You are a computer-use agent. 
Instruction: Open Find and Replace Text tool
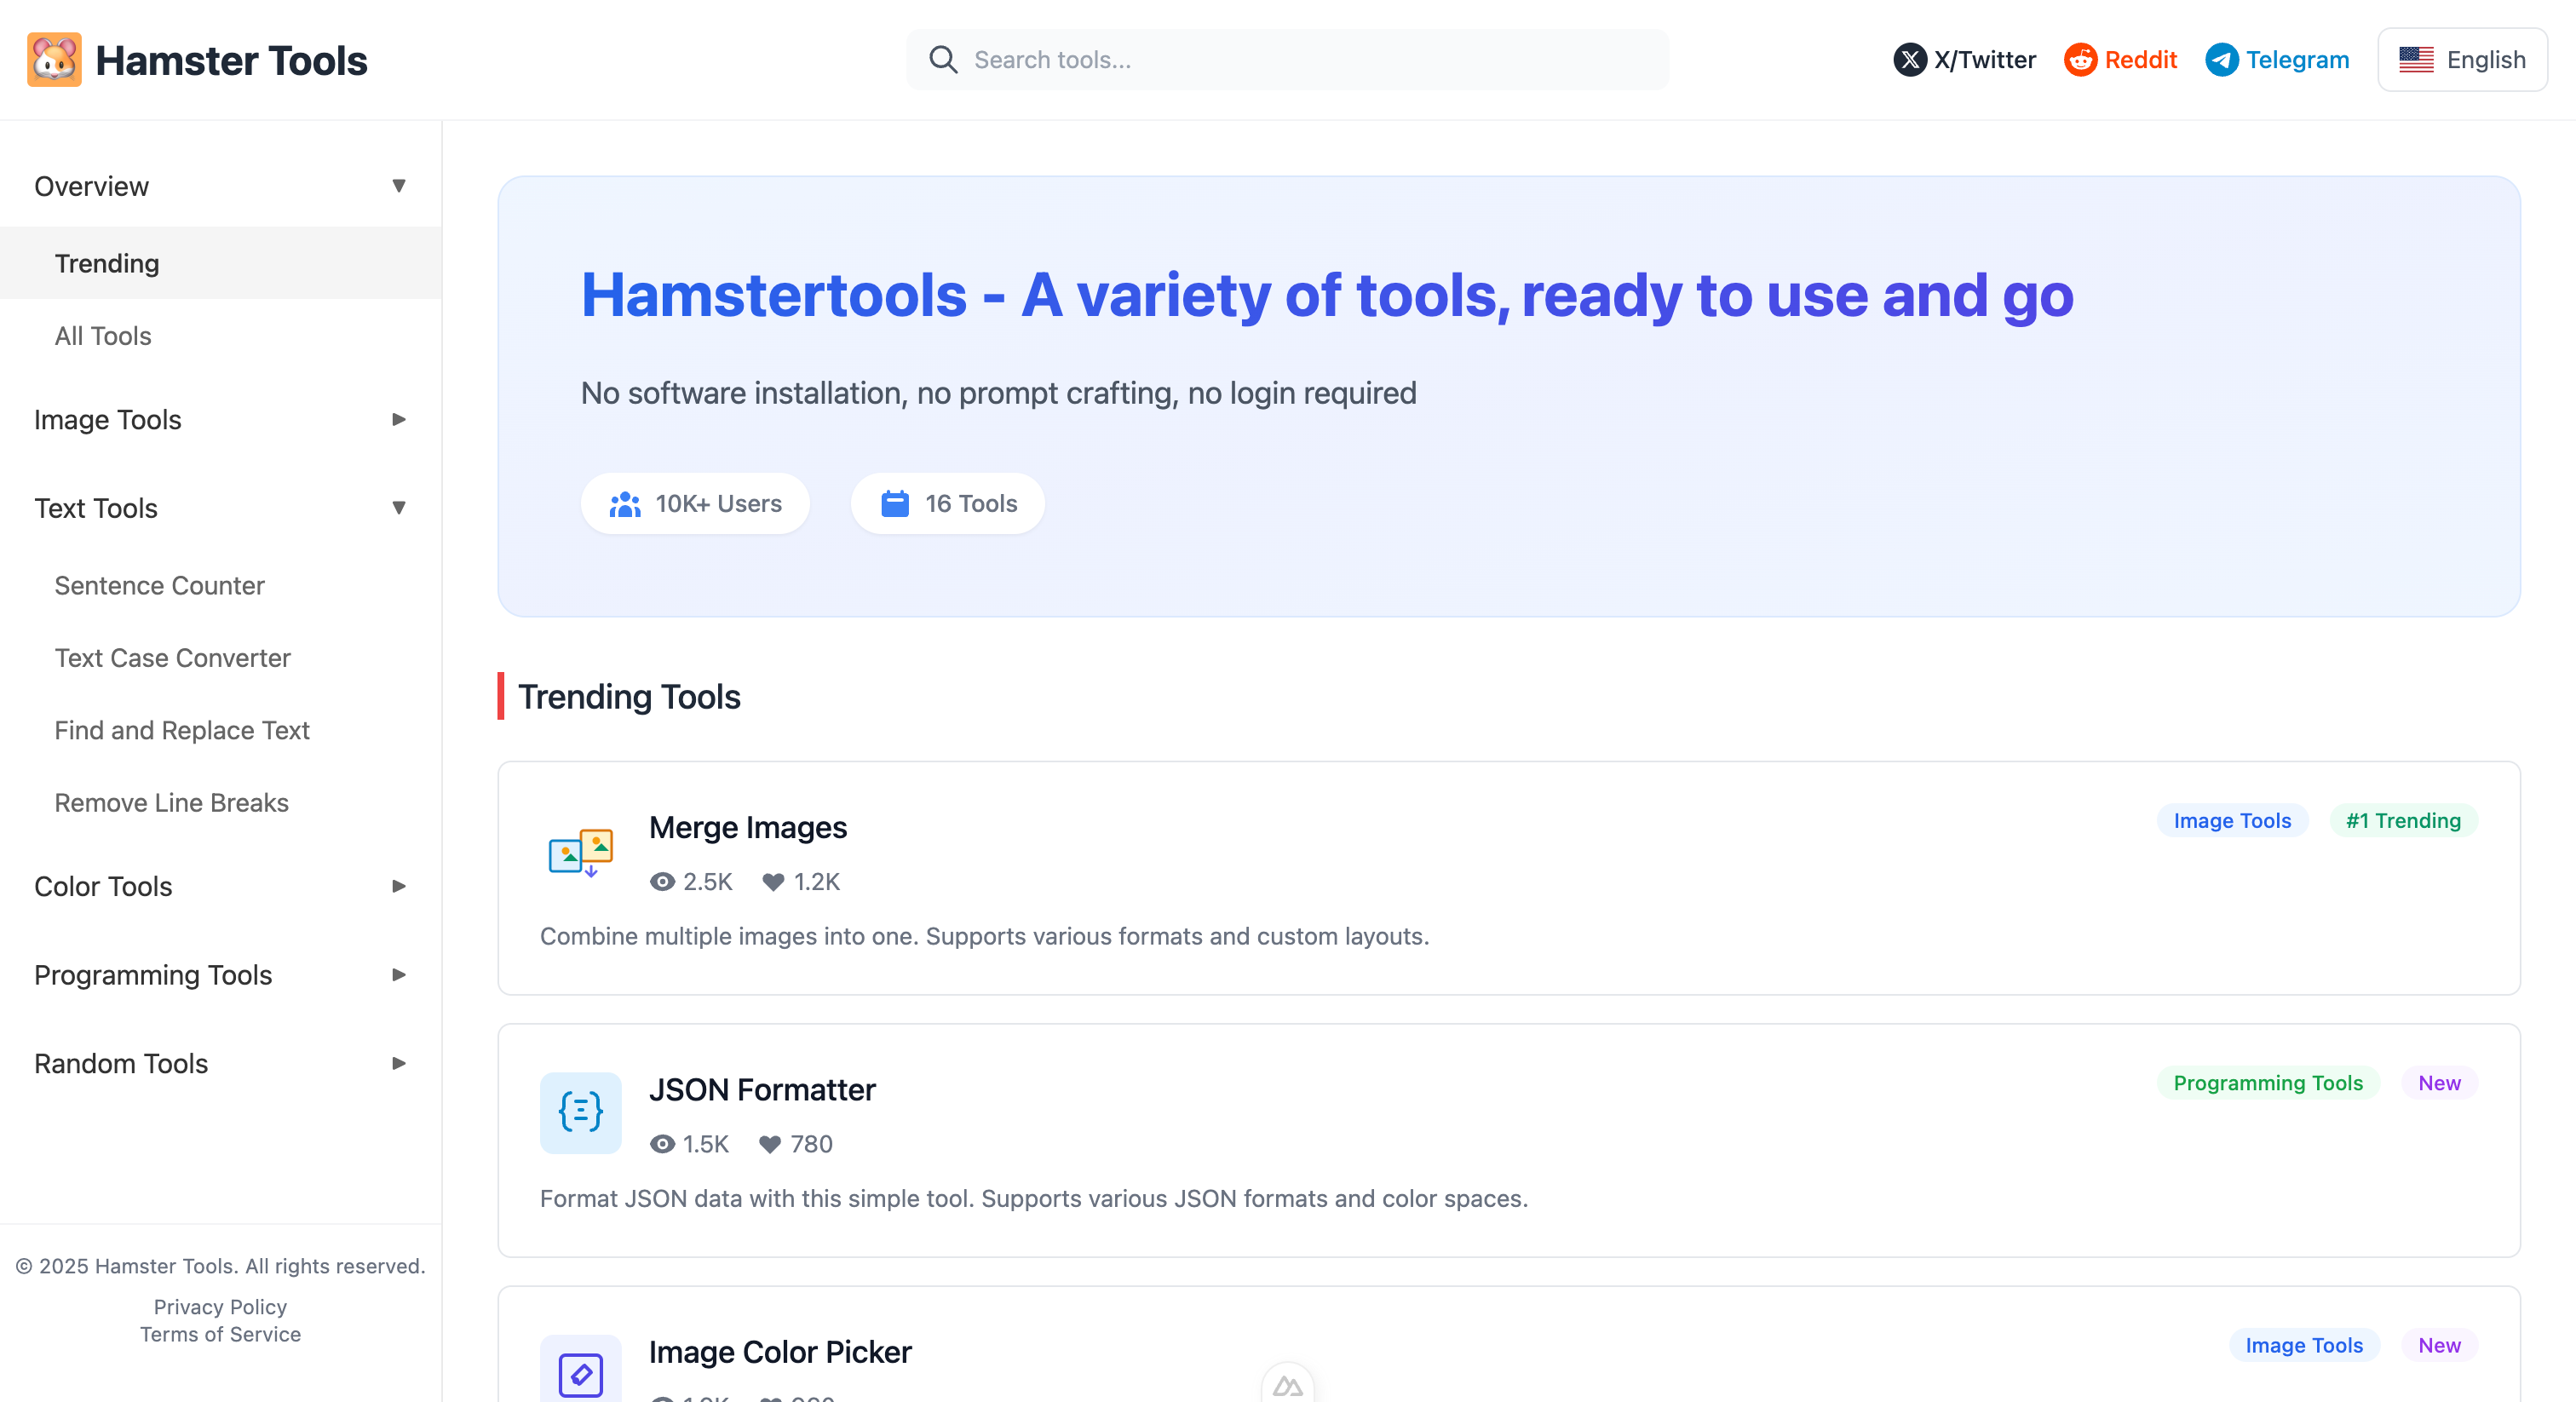tap(220, 731)
